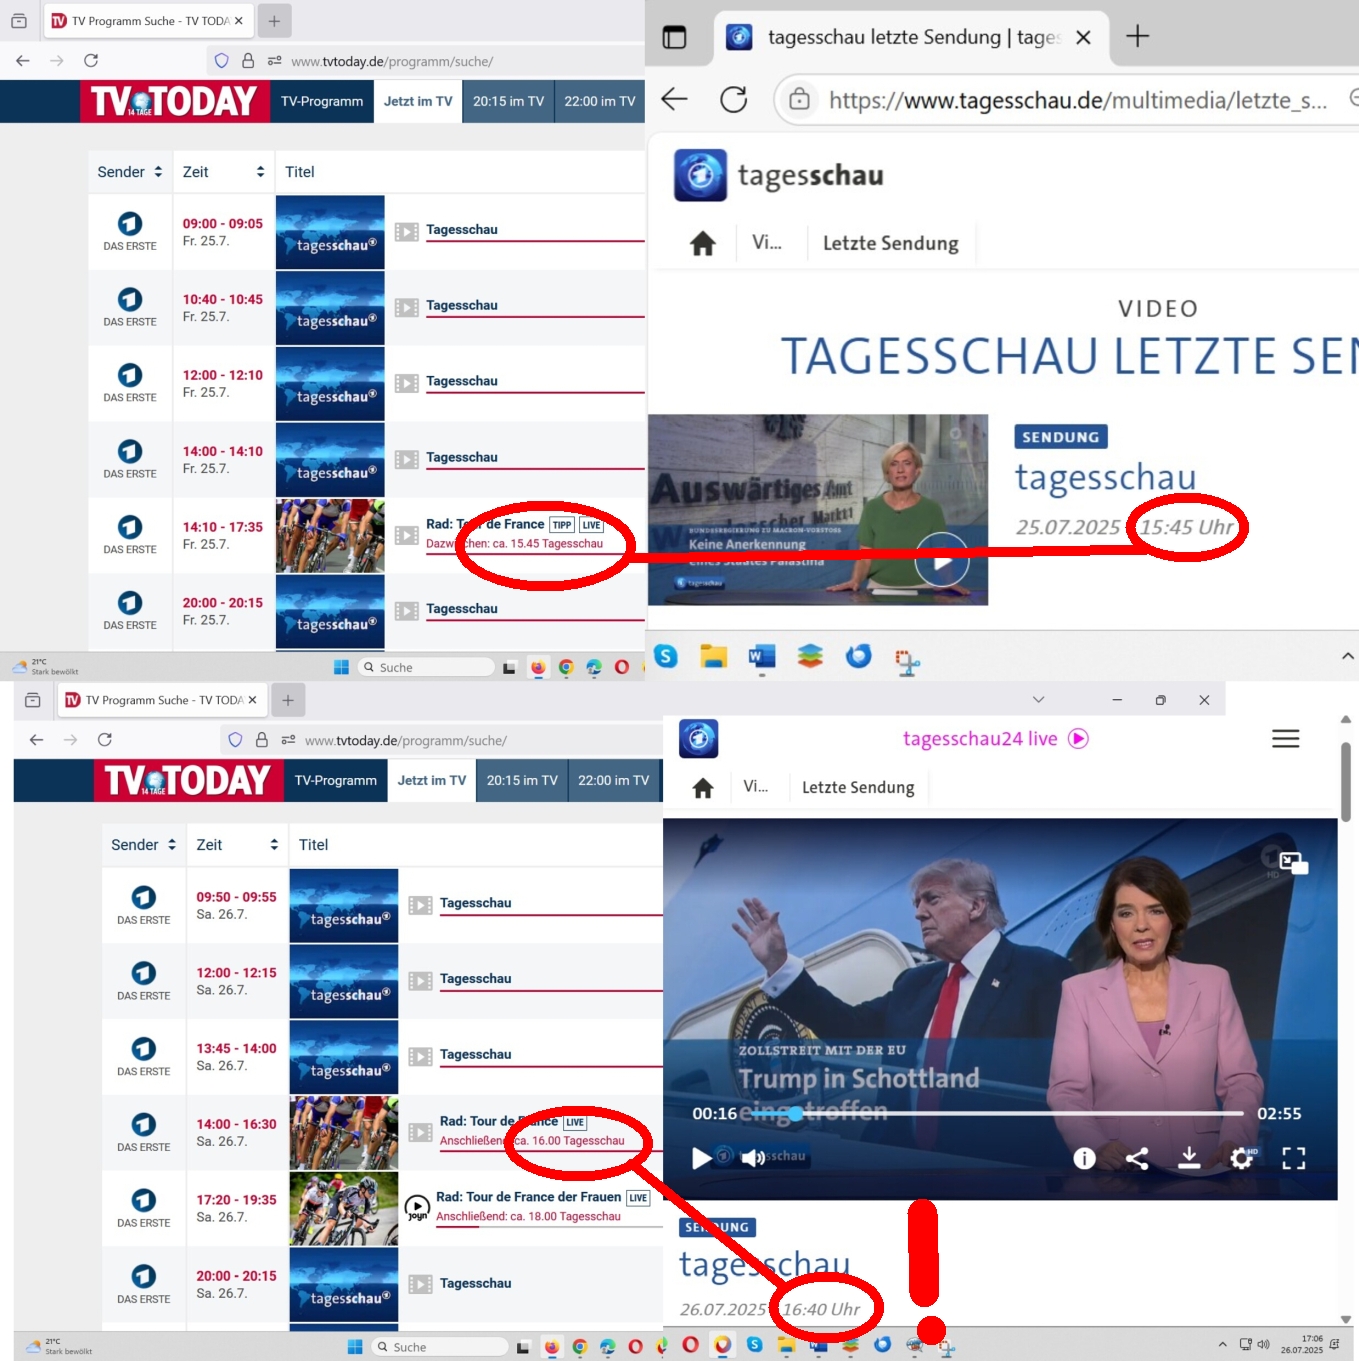This screenshot has width=1359, height=1361.
Task: Play the Trump in Schottland video
Action: point(702,1158)
